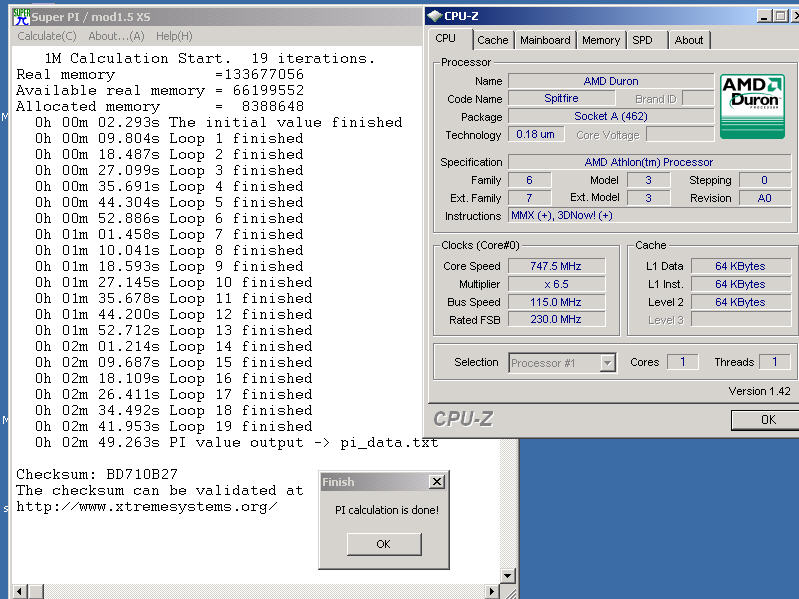Click the Version 1.42 label in CPU-Z
This screenshot has width=799, height=599.
[x=759, y=391]
